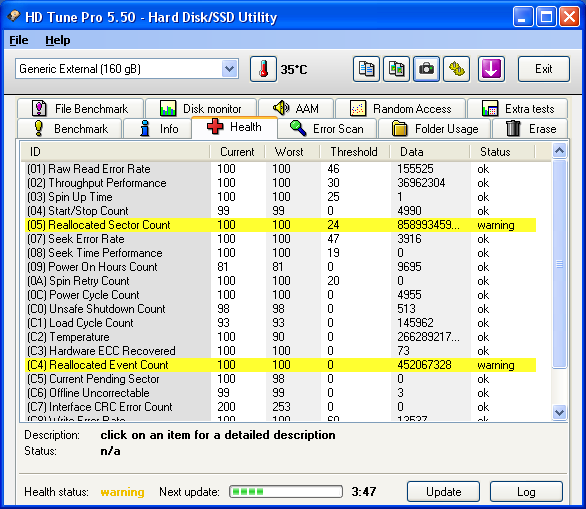This screenshot has height=509, width=586.
Task: Click the Current column header
Action: tap(237, 152)
